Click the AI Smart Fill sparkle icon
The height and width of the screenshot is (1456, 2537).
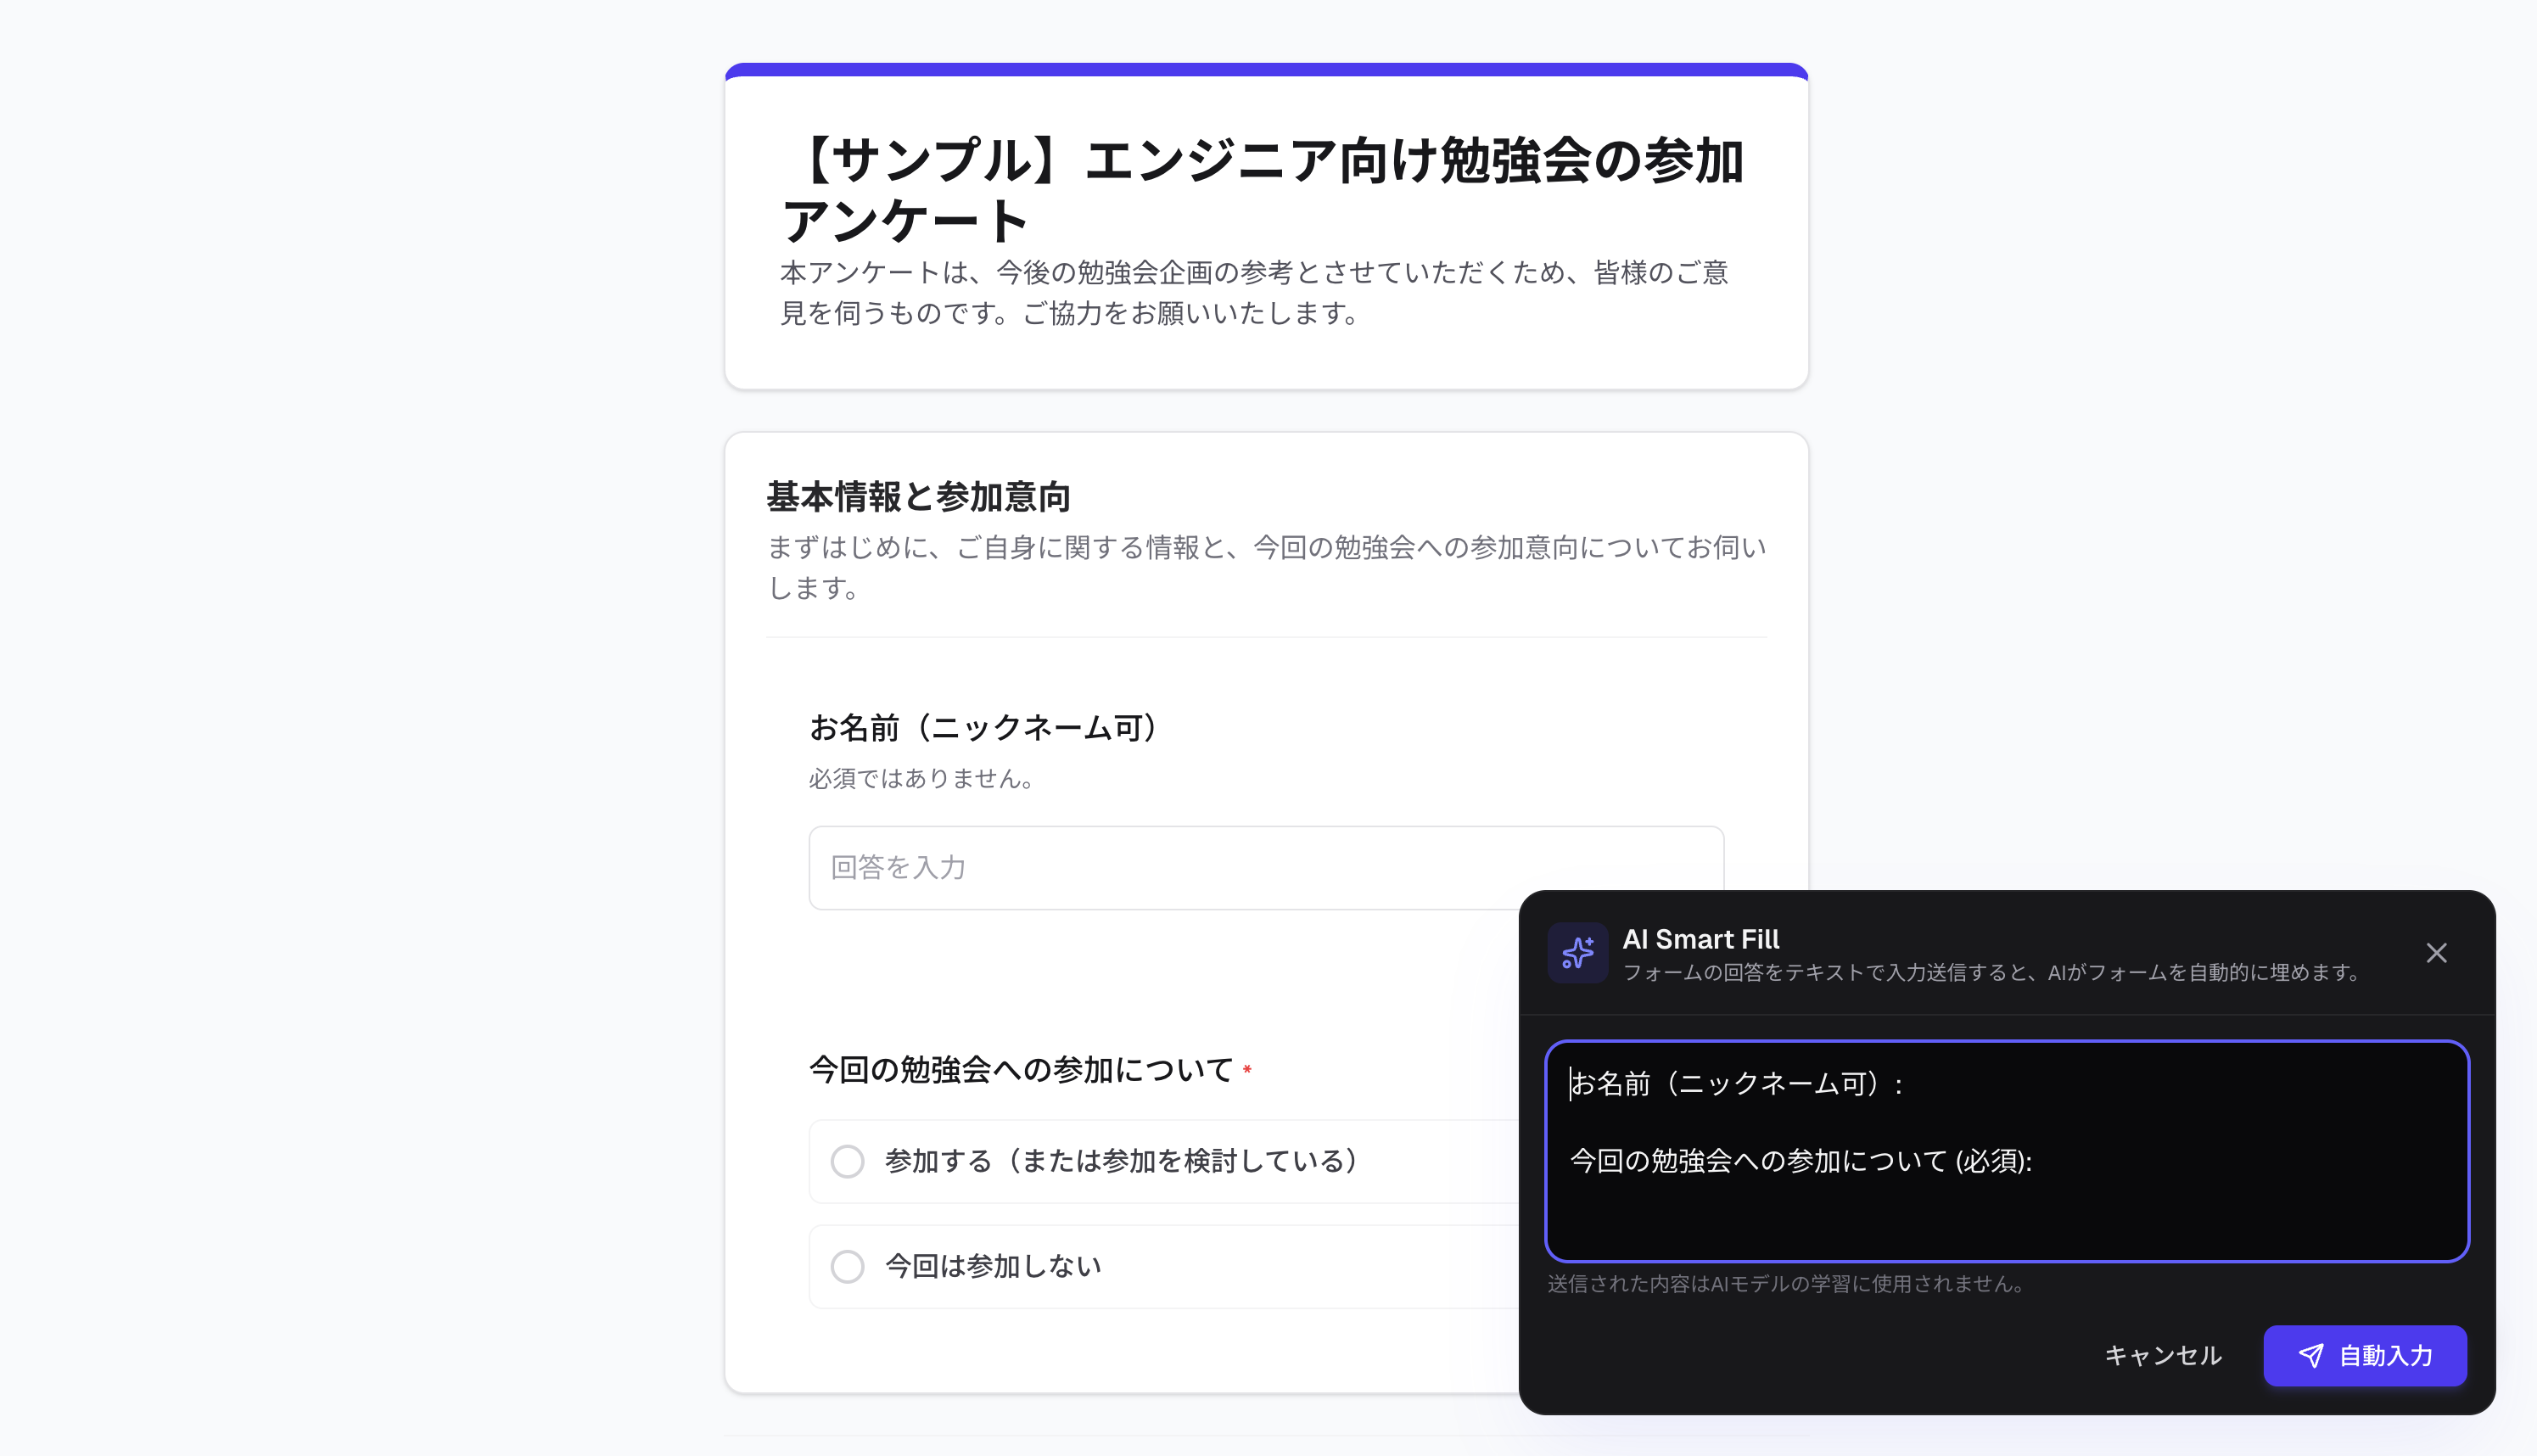click(1577, 952)
